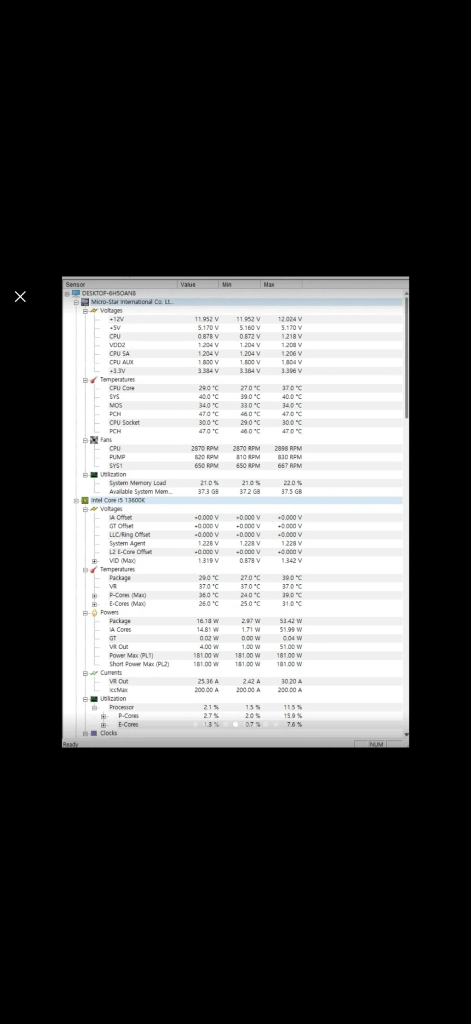Collapse the Intel Core i5 13600K node
The width and height of the screenshot is (471, 1024).
[76, 501]
